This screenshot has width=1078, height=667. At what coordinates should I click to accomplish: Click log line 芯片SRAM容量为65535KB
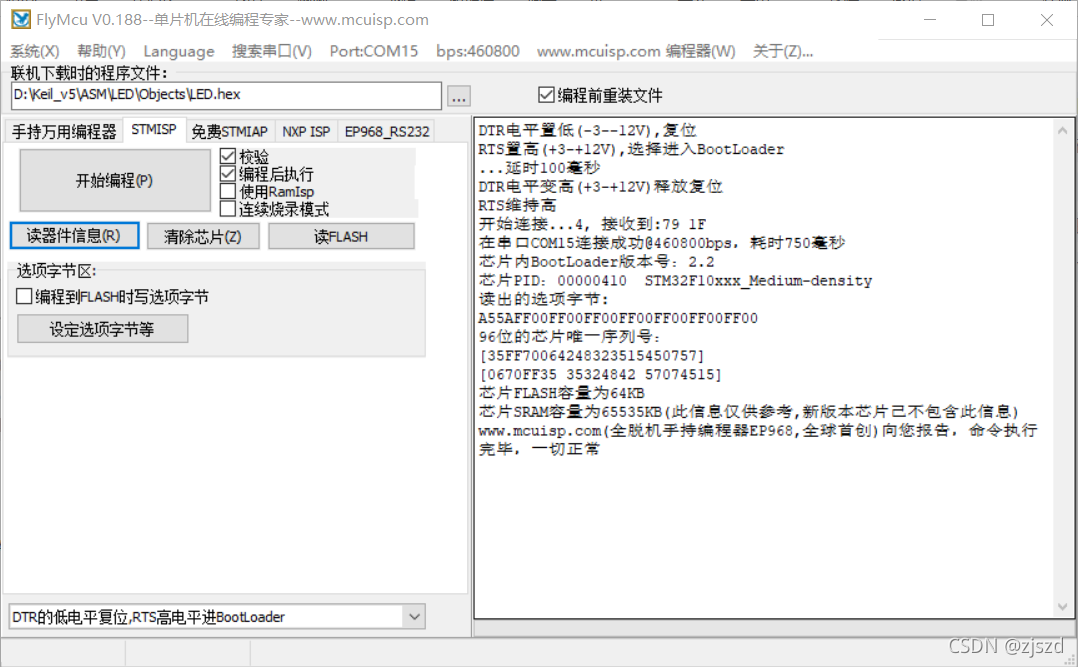pyautogui.click(x=749, y=412)
